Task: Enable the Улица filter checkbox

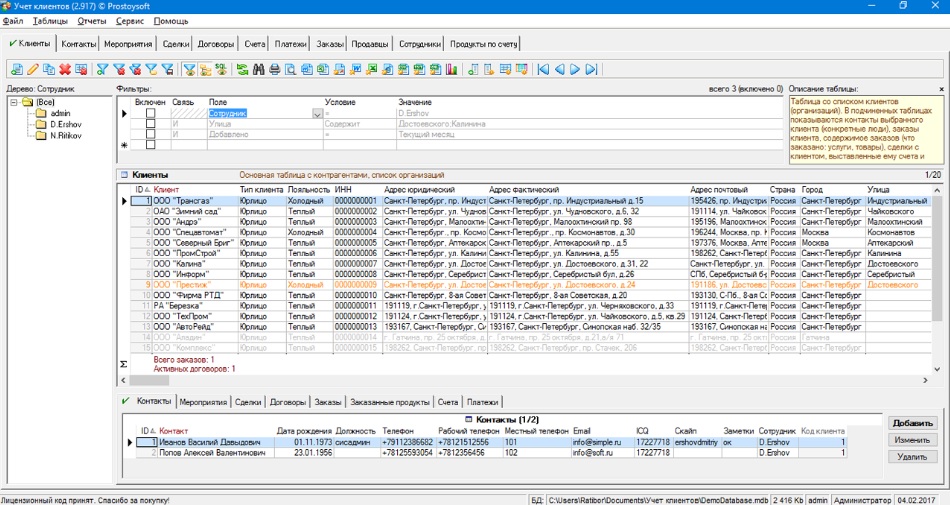Action: pyautogui.click(x=151, y=124)
